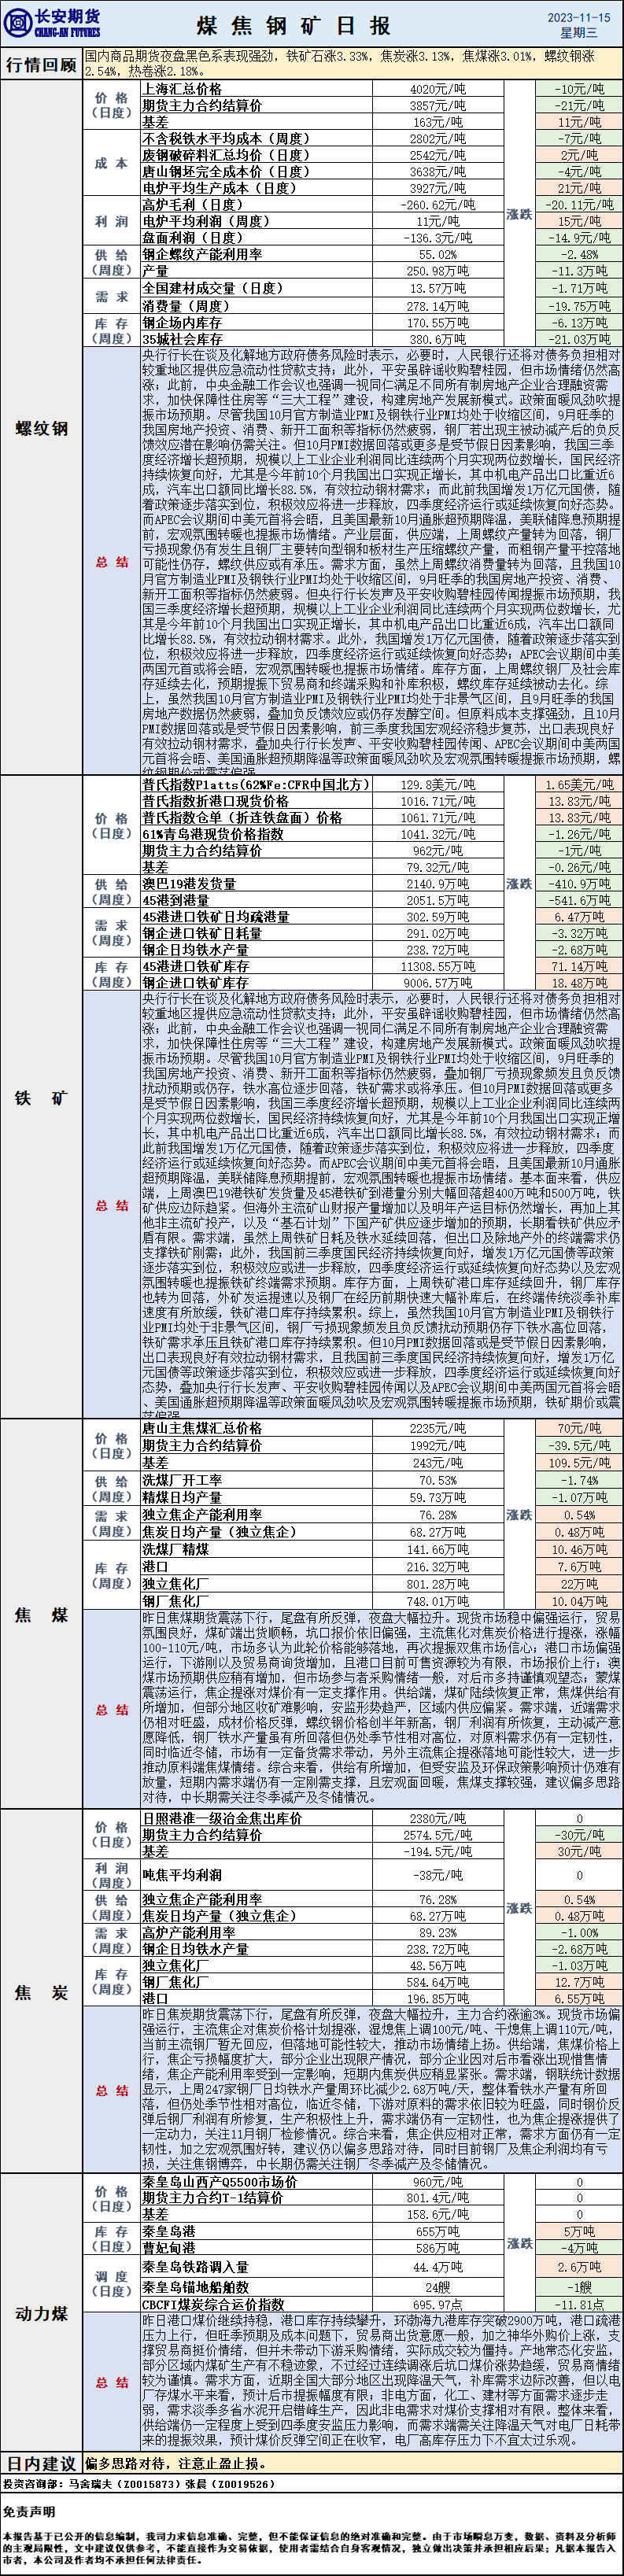
Task: Click the 45港到港量 row label
Action: pyautogui.click(x=176, y=900)
